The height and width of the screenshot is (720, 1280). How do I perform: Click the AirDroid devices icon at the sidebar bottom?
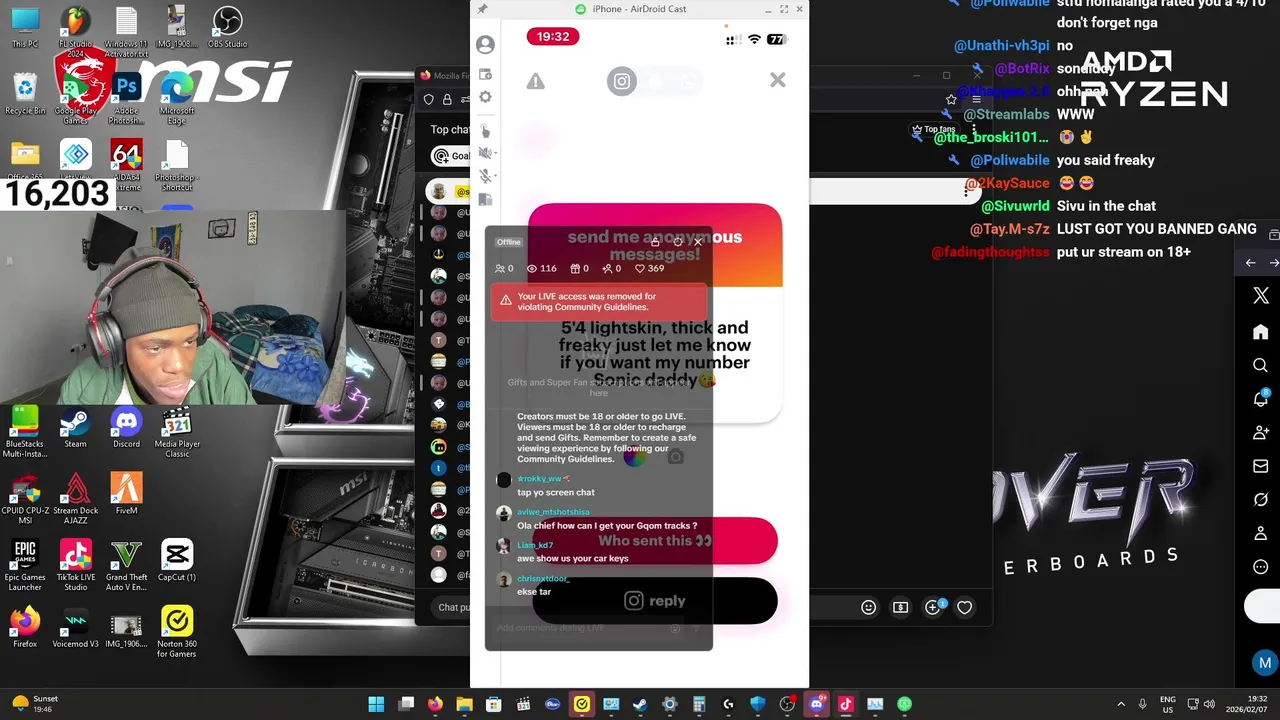tap(485, 199)
